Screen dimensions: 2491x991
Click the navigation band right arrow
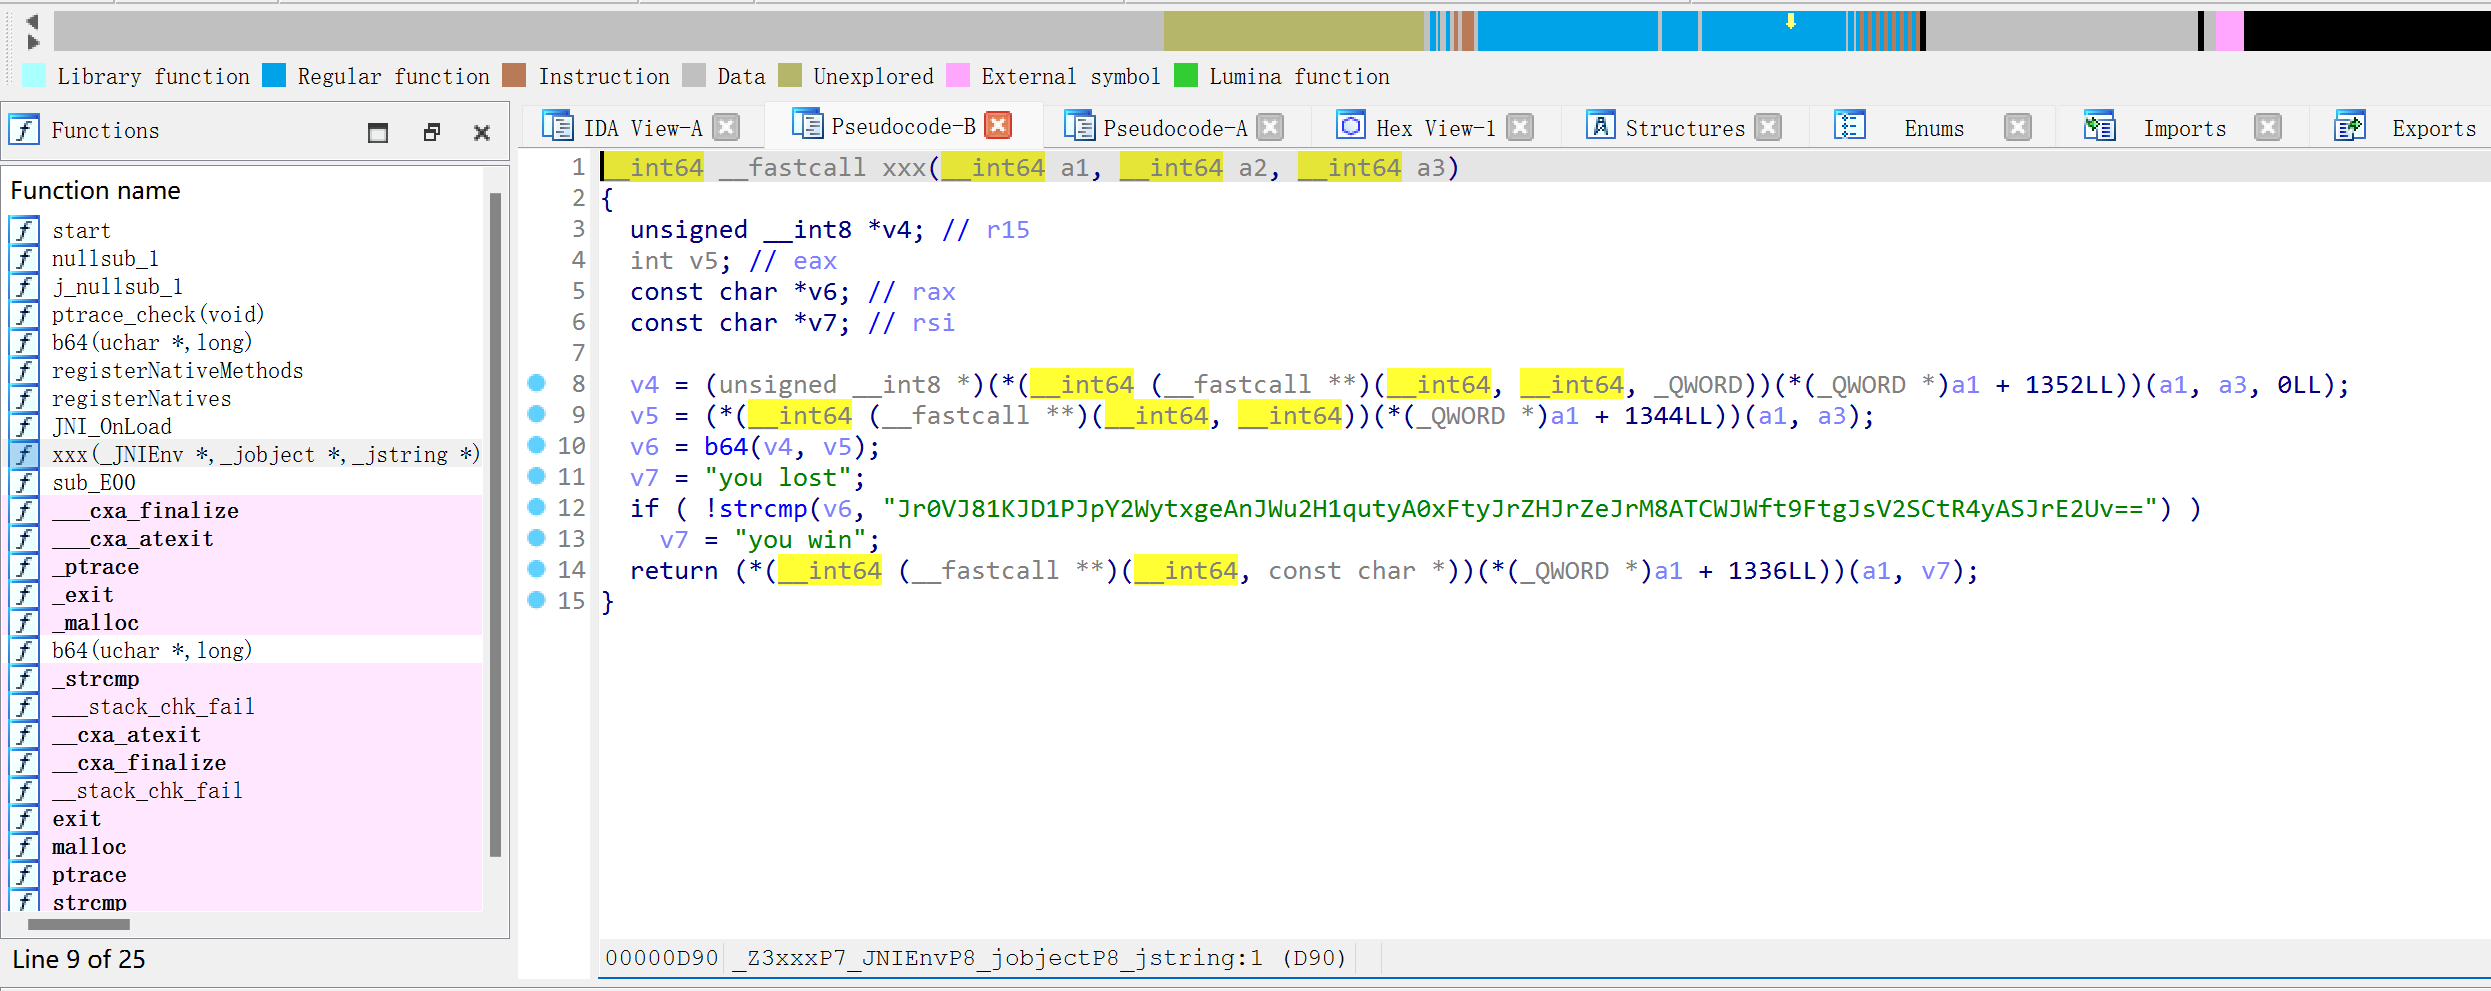(x=32, y=42)
